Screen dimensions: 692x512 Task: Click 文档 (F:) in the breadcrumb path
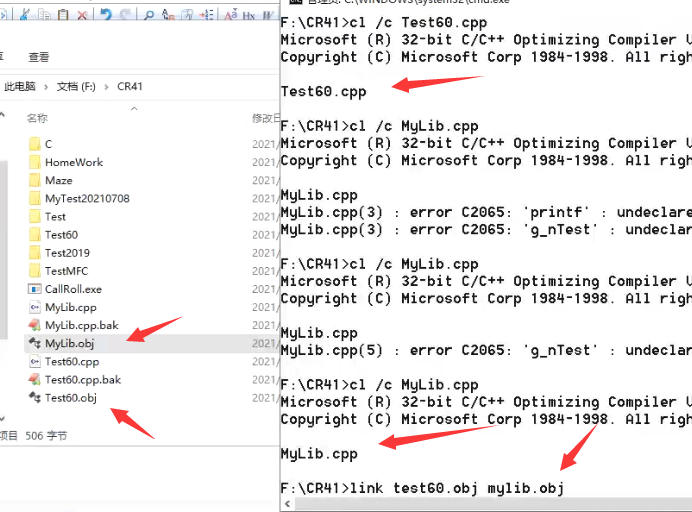click(76, 87)
